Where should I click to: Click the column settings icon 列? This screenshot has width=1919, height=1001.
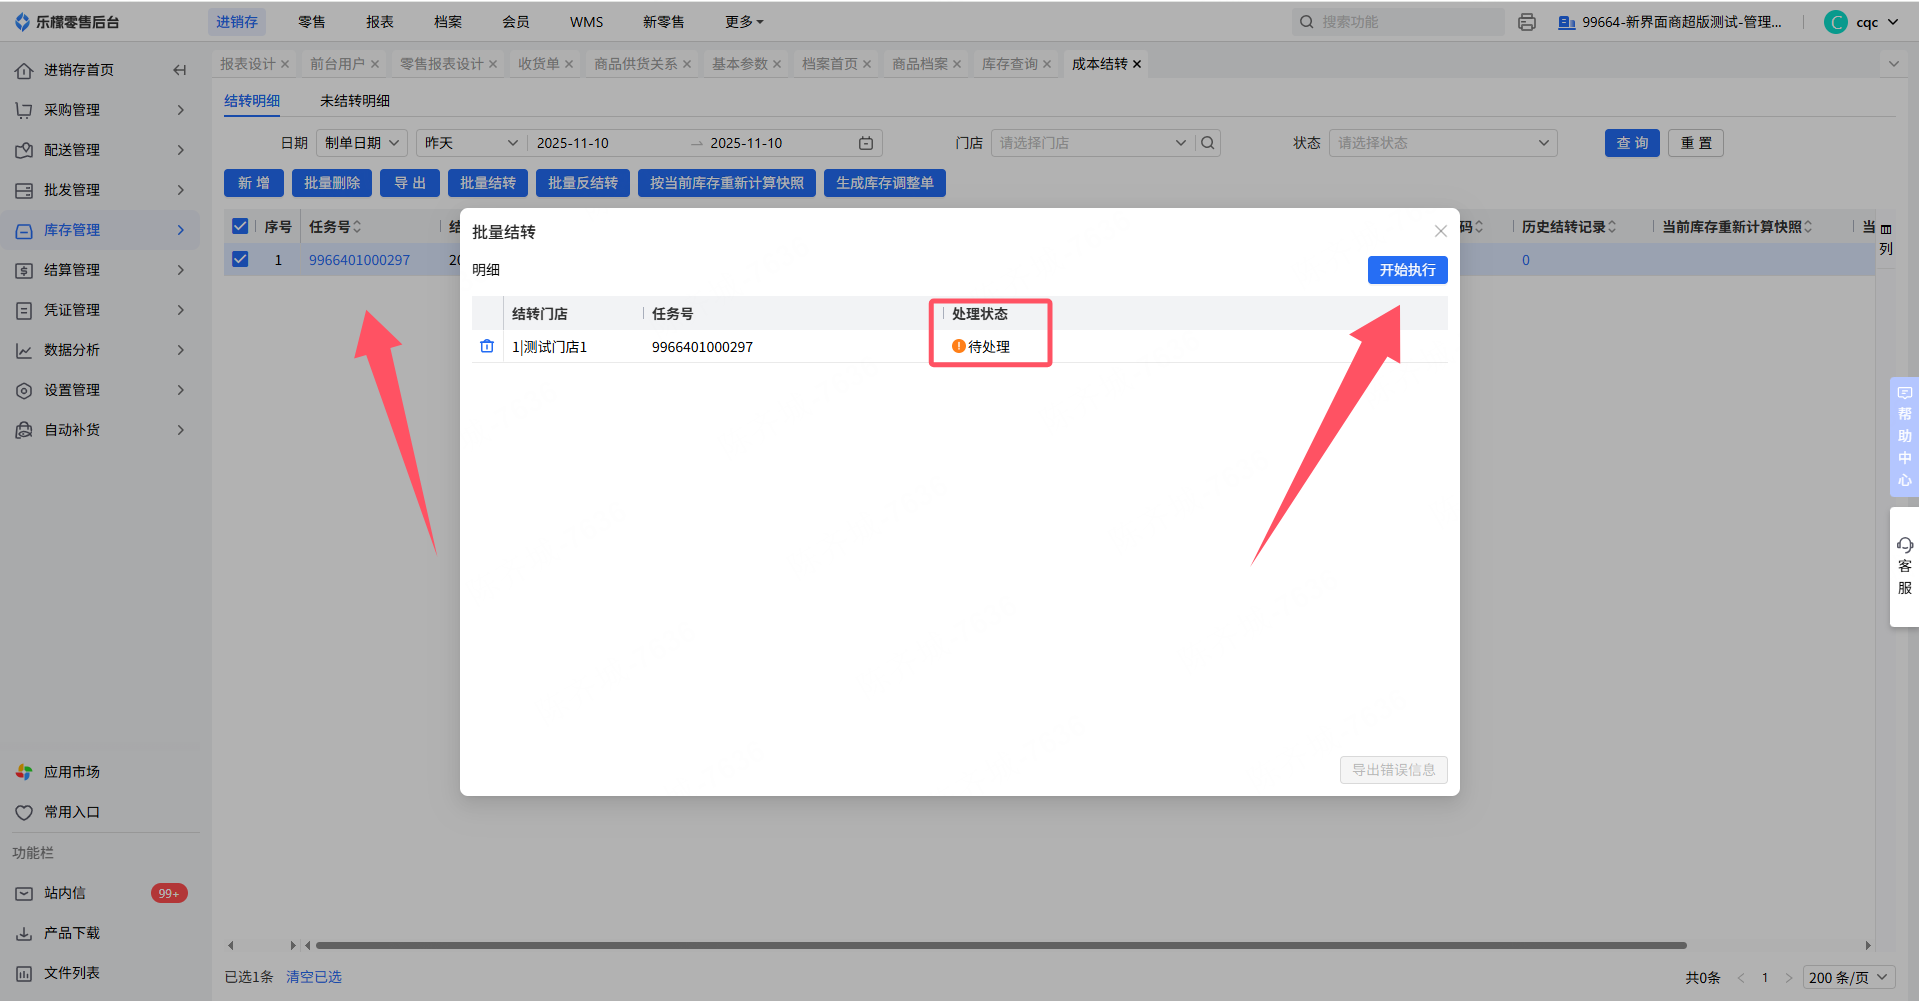click(x=1886, y=239)
